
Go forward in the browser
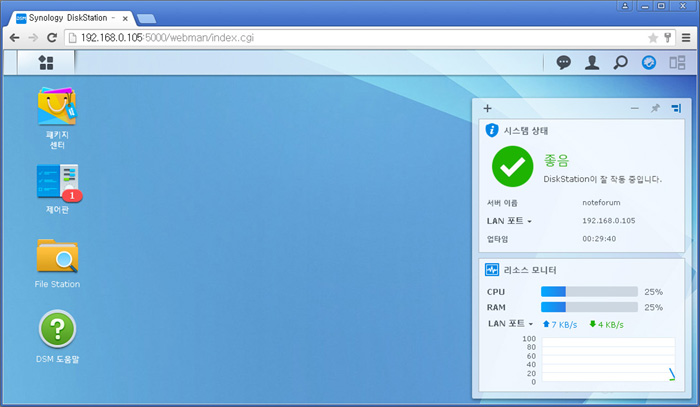[x=33, y=38]
